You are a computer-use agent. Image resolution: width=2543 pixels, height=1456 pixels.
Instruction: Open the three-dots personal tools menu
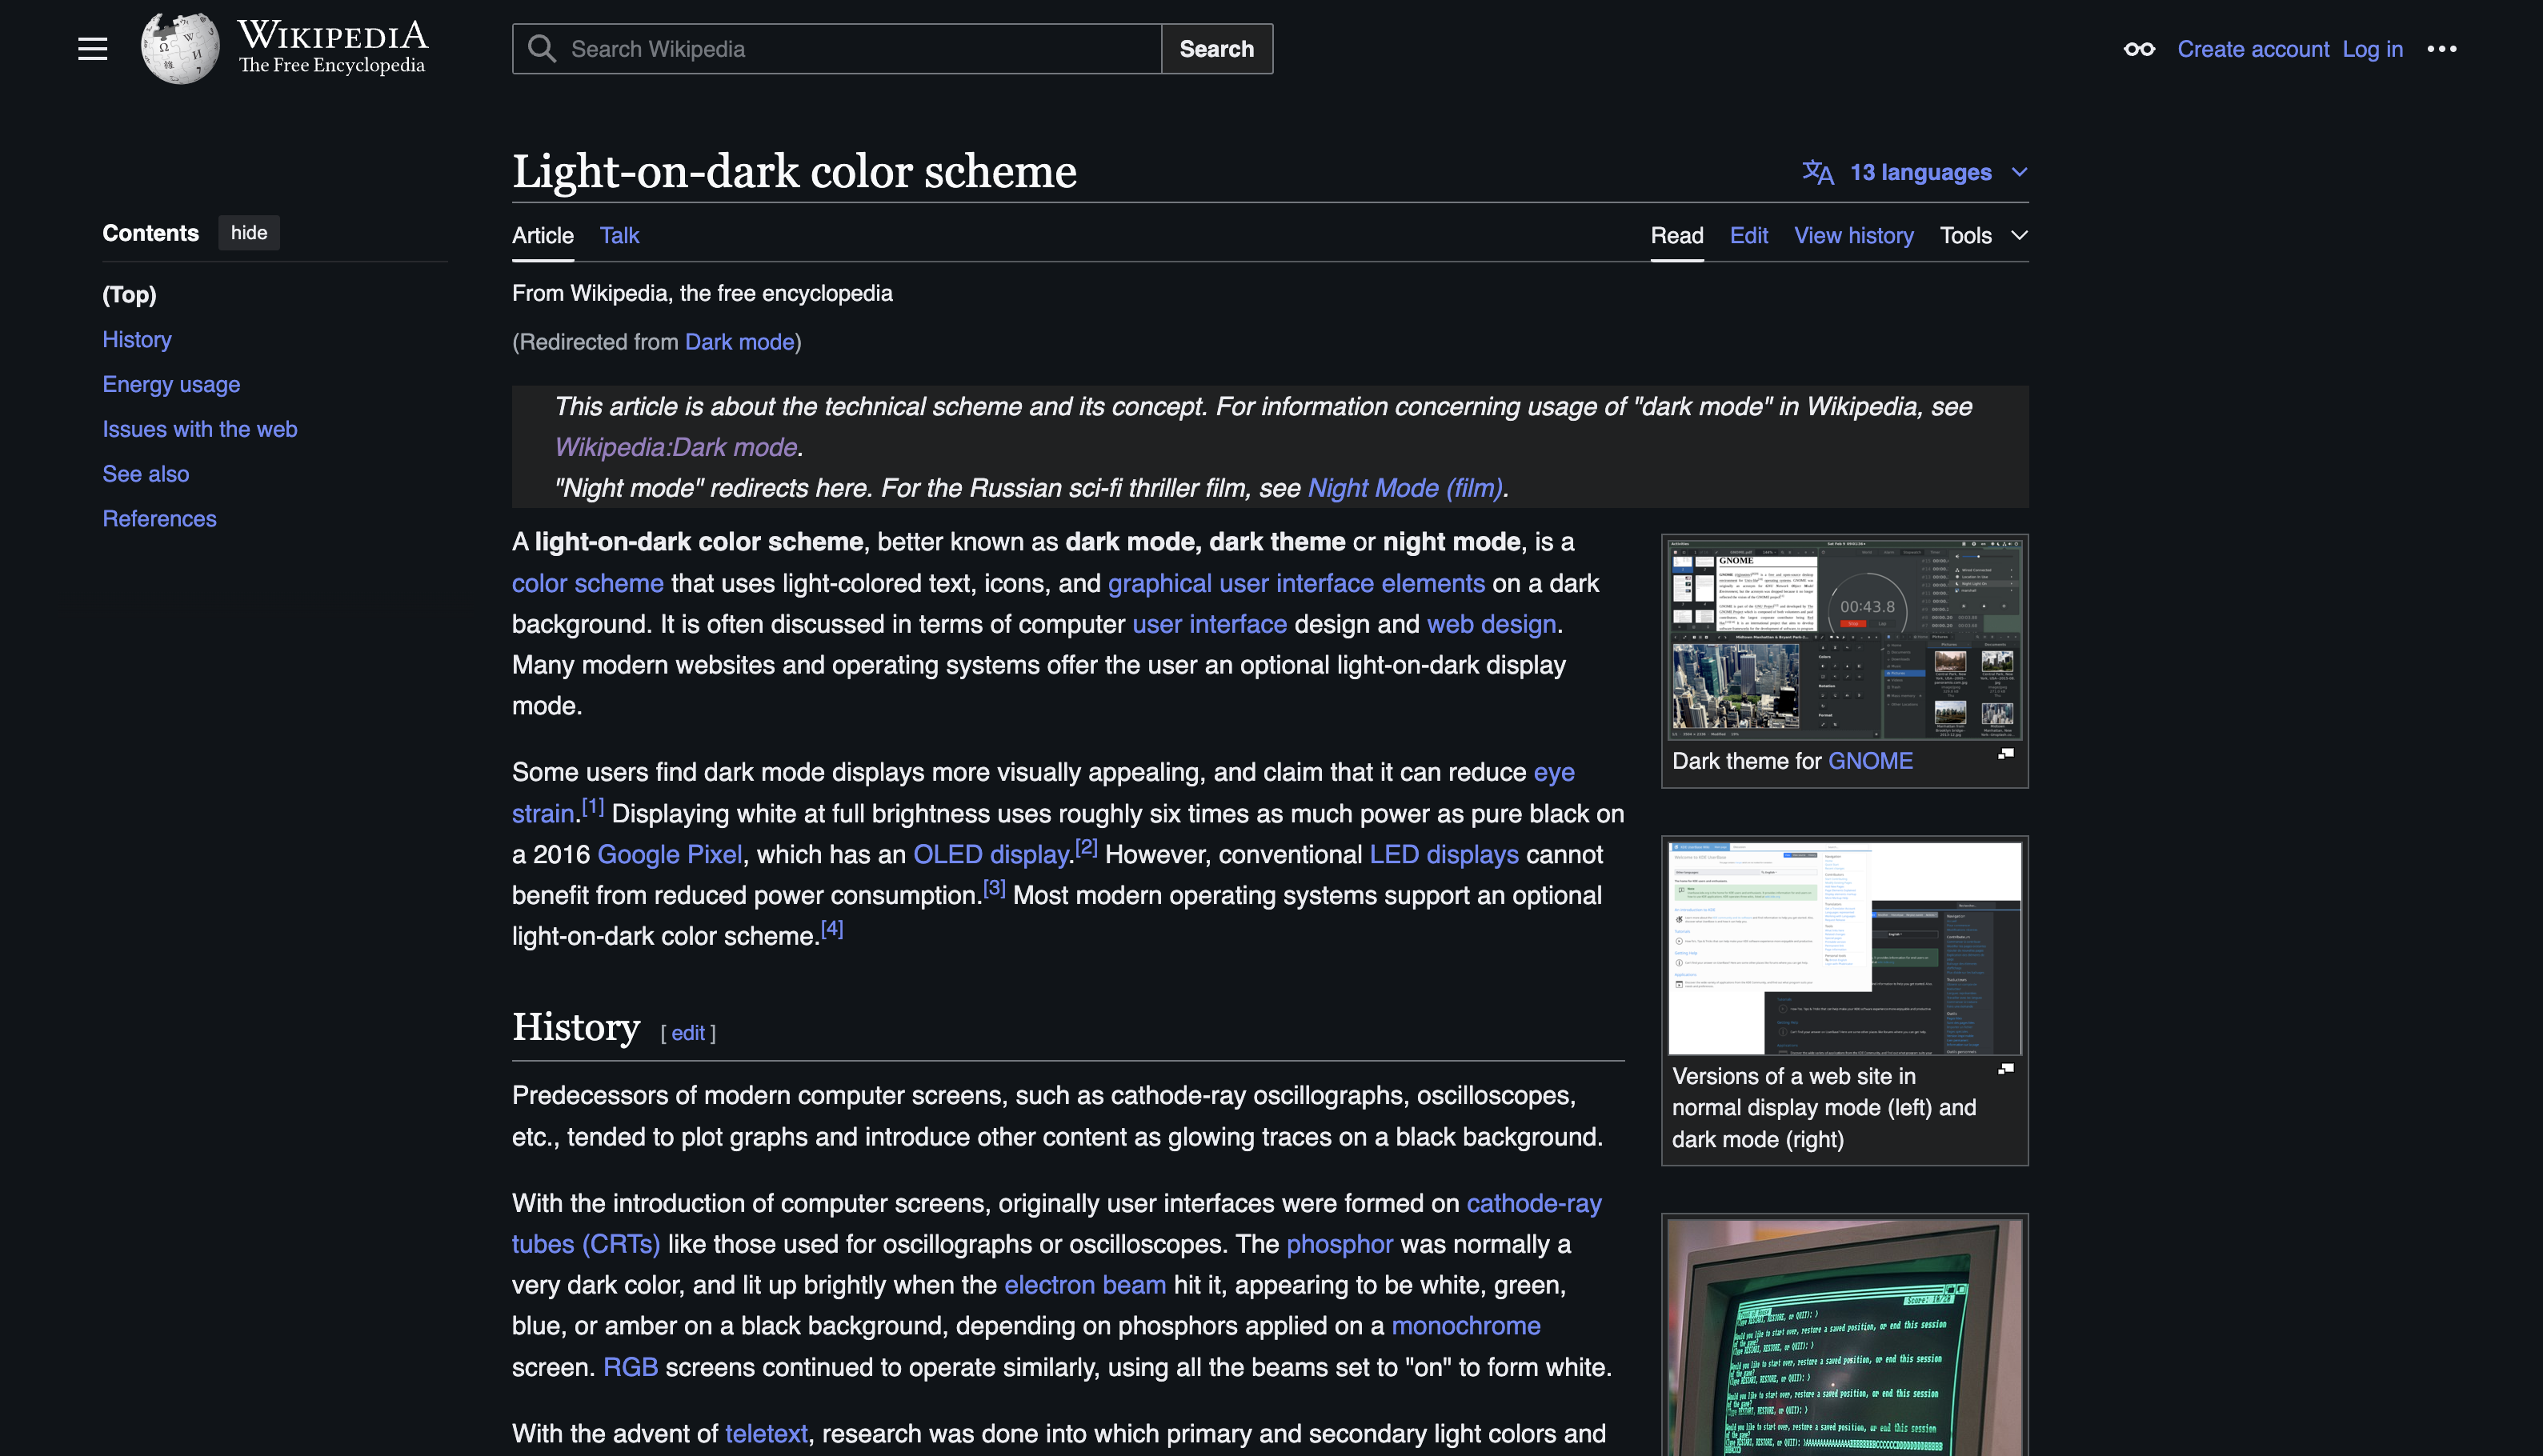click(2441, 49)
